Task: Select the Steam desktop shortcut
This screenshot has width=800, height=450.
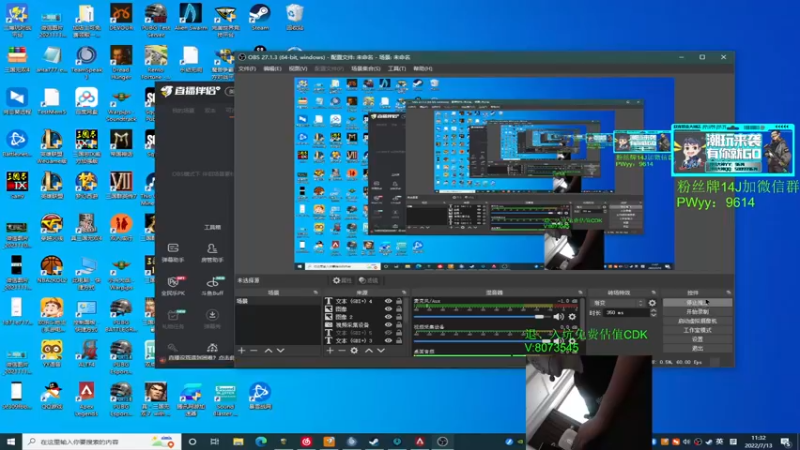Action: coord(260,17)
